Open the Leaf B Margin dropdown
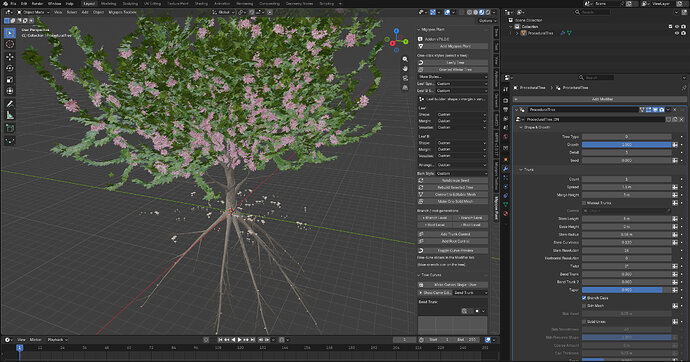This screenshot has height=362, width=690. click(x=462, y=149)
